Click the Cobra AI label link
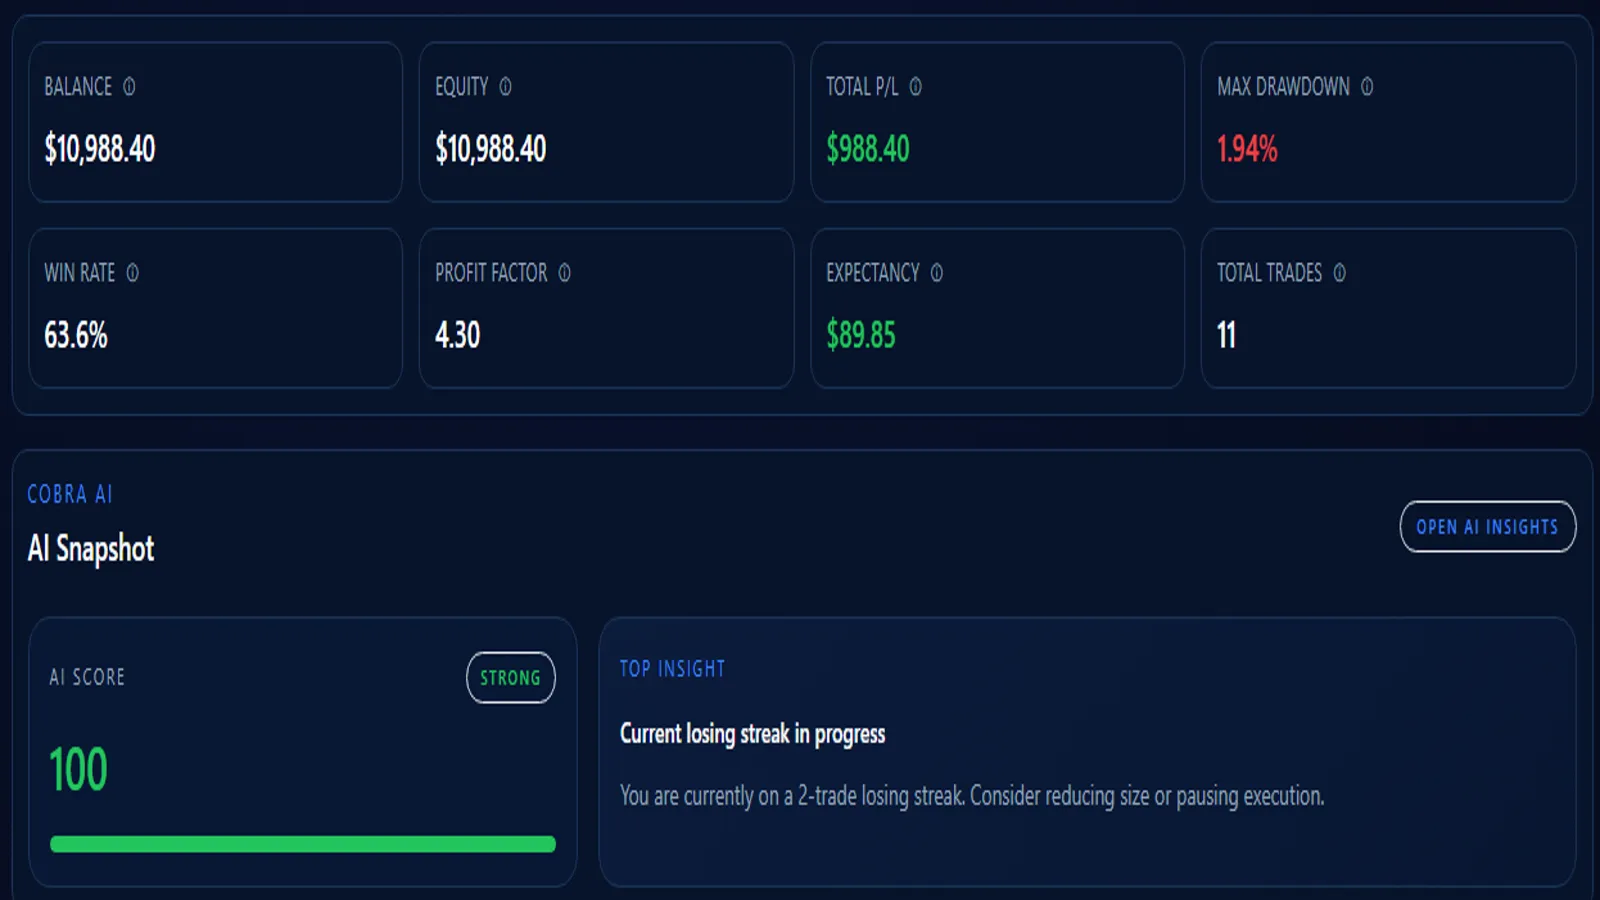This screenshot has height=900, width=1600. pyautogui.click(x=69, y=494)
